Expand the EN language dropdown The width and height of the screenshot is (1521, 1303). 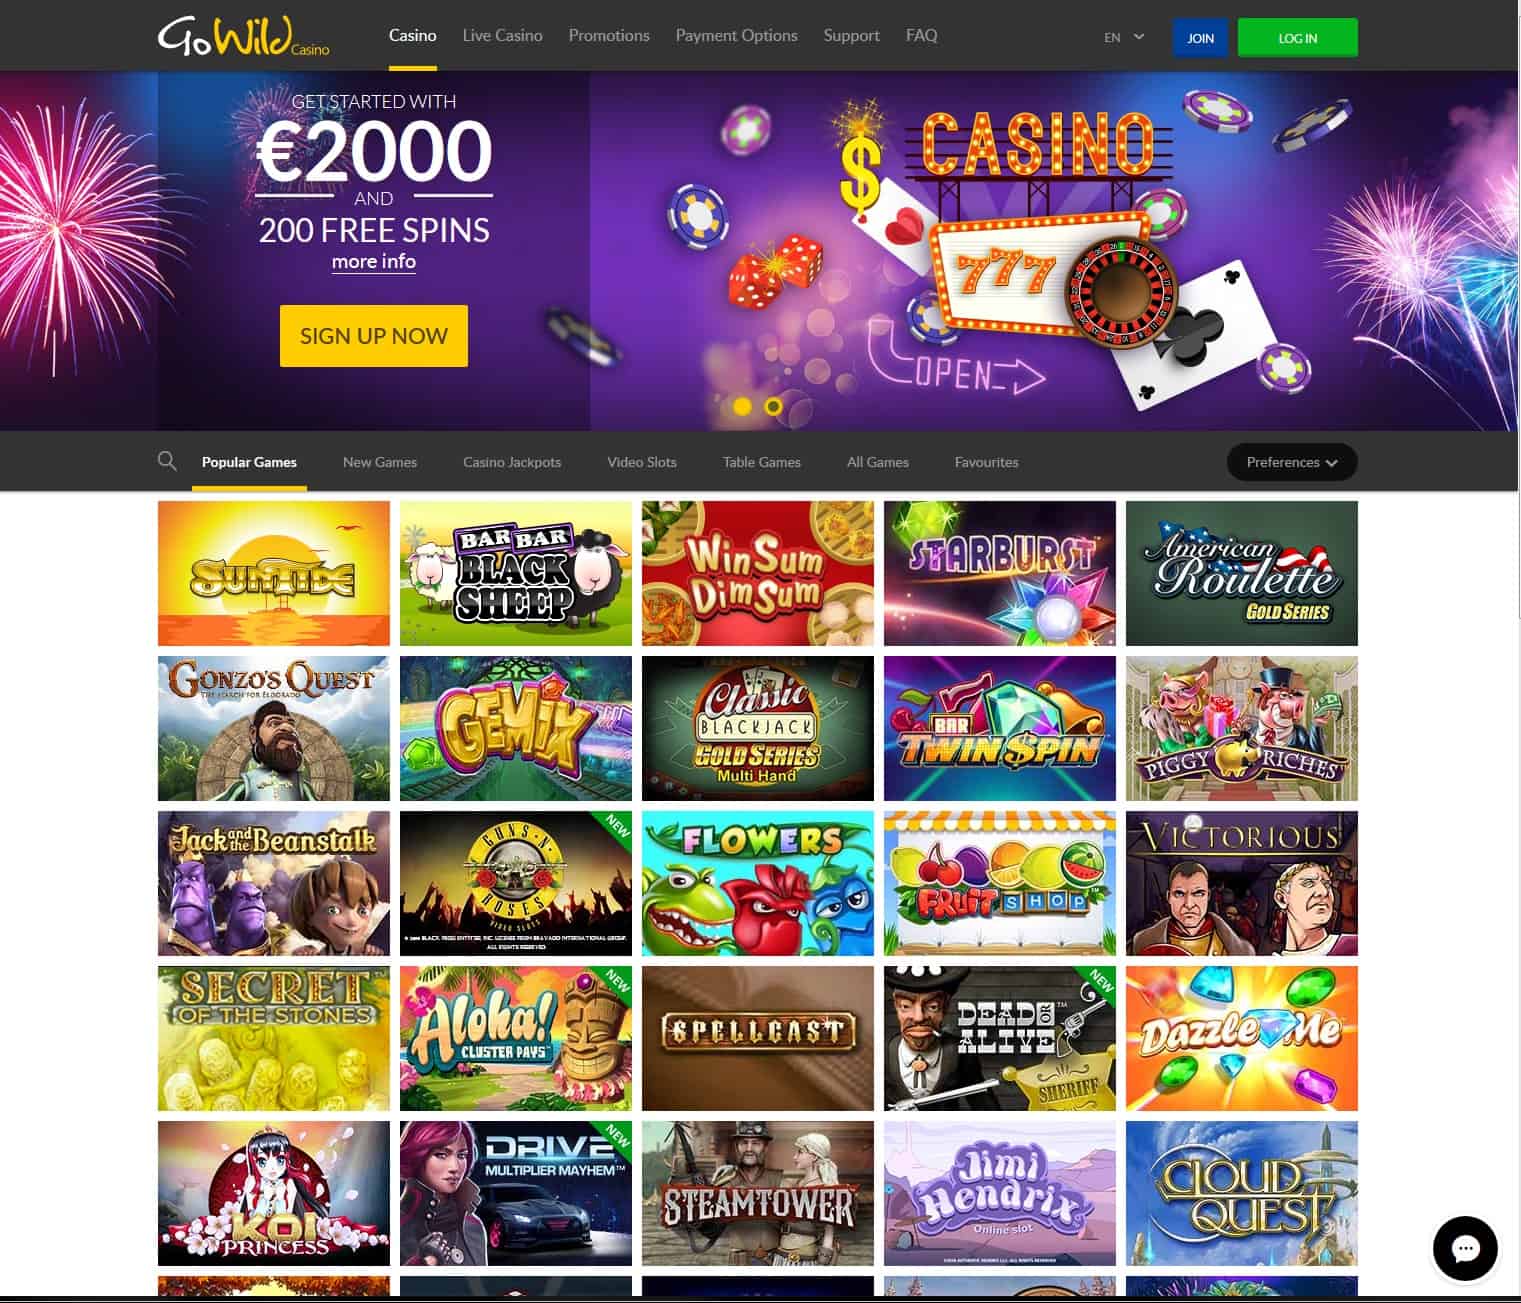(1124, 37)
